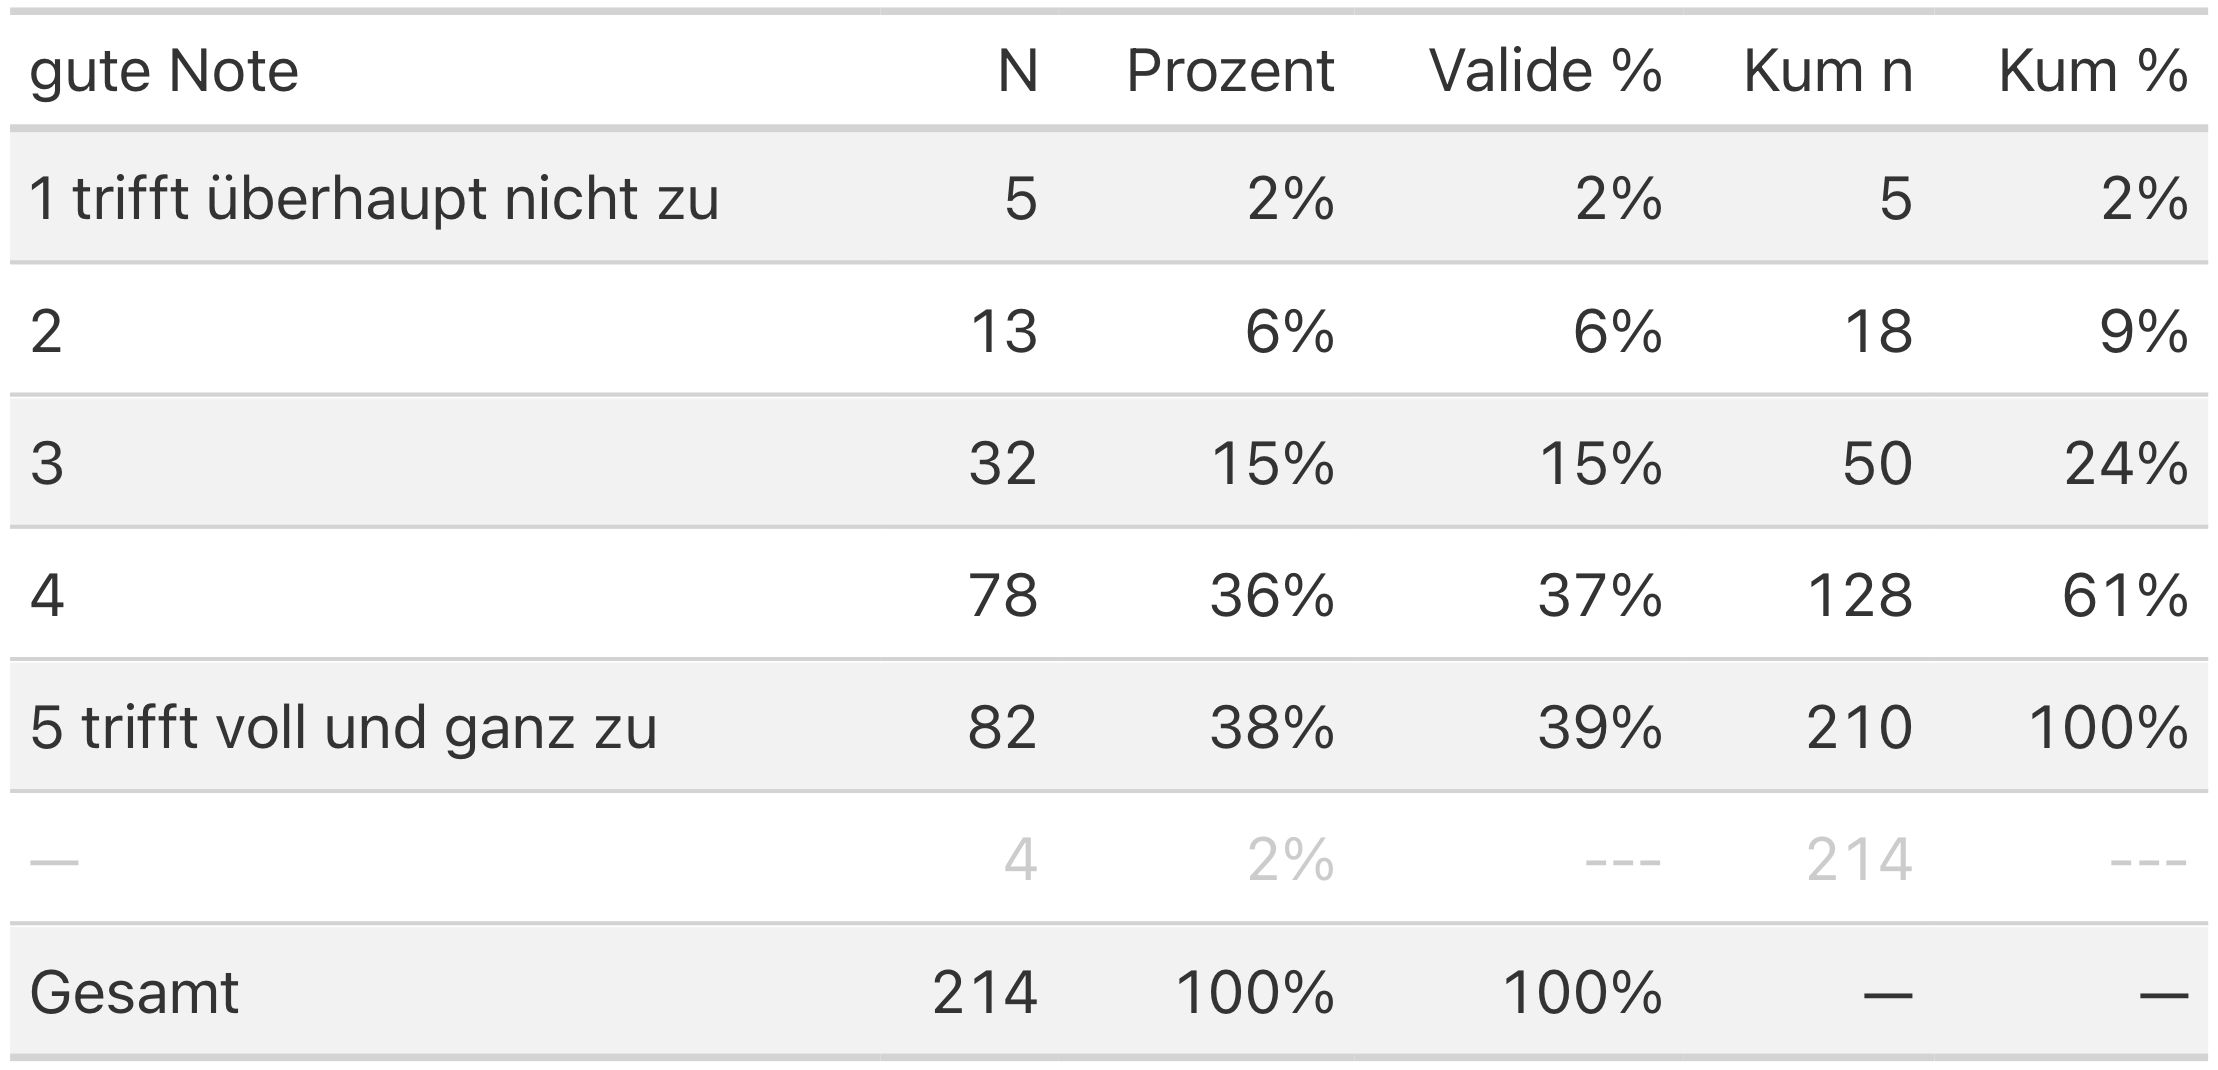Click the "gute Note" column header

[x=164, y=71]
